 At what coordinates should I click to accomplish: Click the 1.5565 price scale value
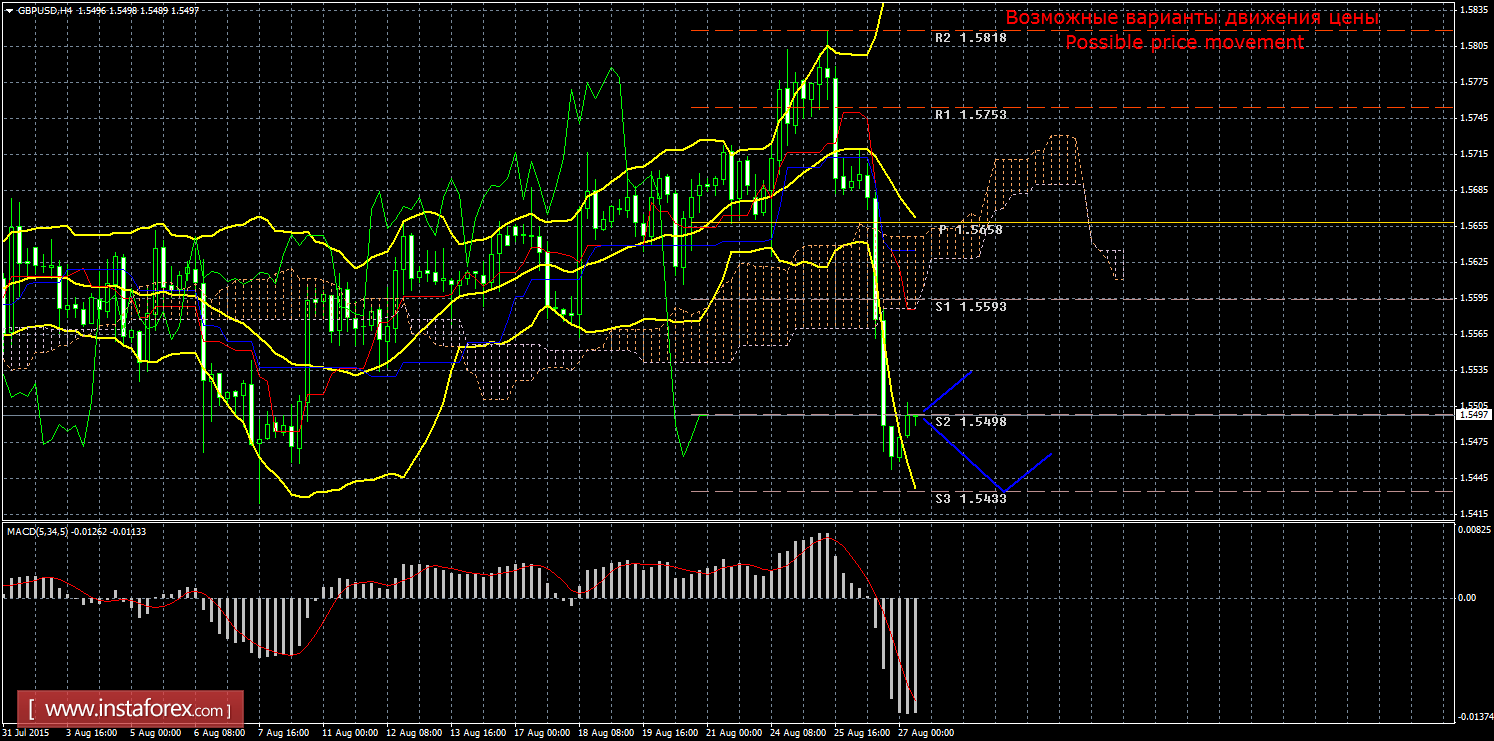click(1473, 333)
